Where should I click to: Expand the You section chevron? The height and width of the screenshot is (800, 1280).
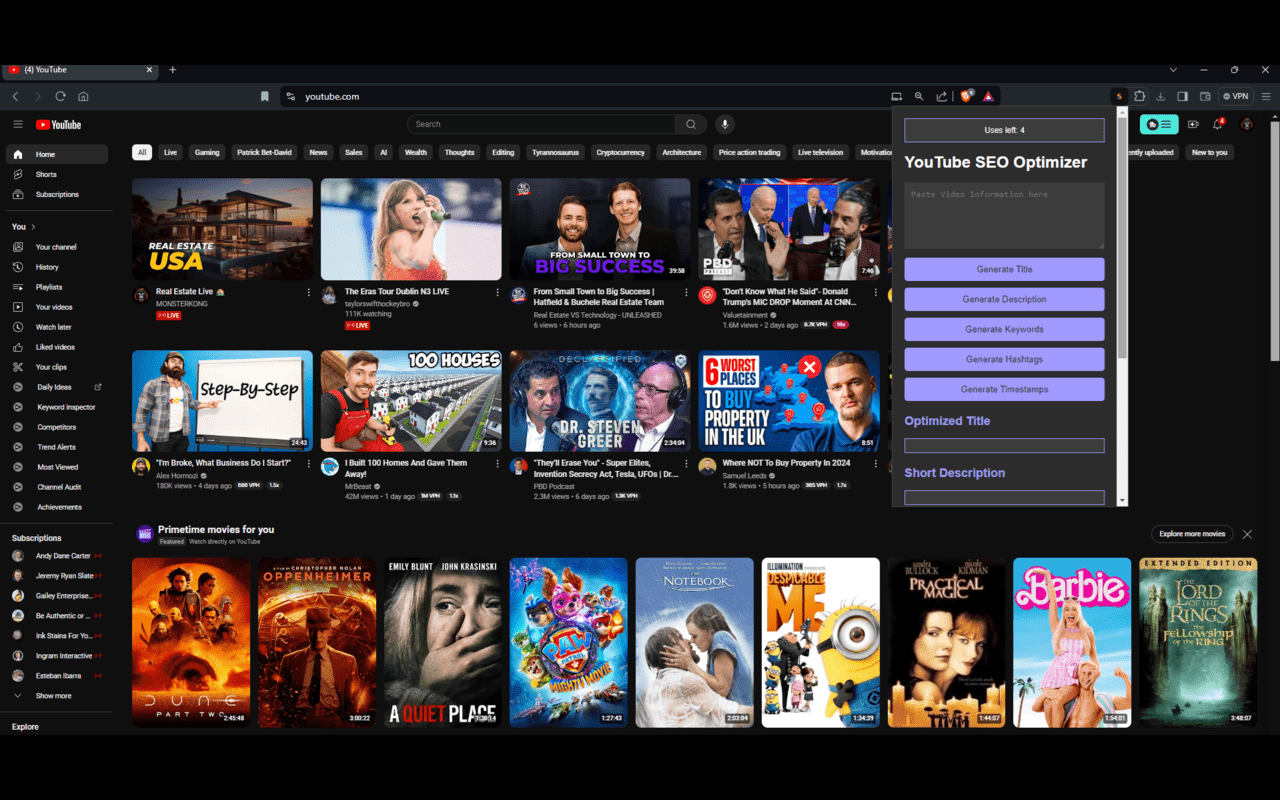(x=33, y=227)
